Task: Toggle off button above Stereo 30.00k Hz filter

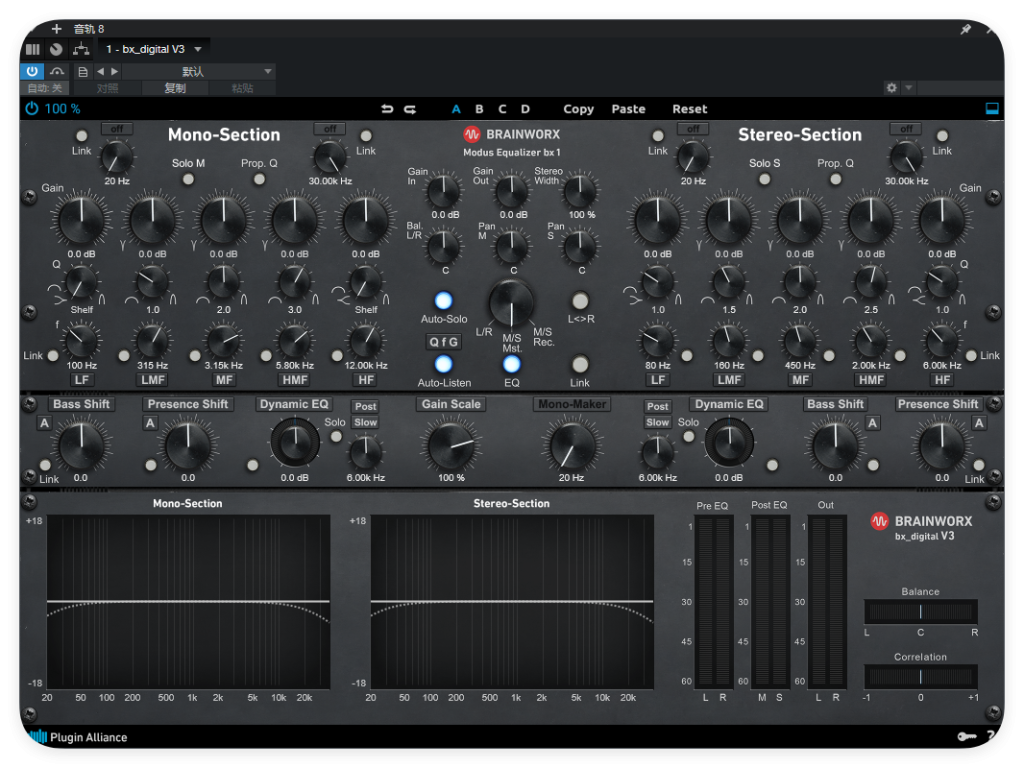Action: (906, 129)
